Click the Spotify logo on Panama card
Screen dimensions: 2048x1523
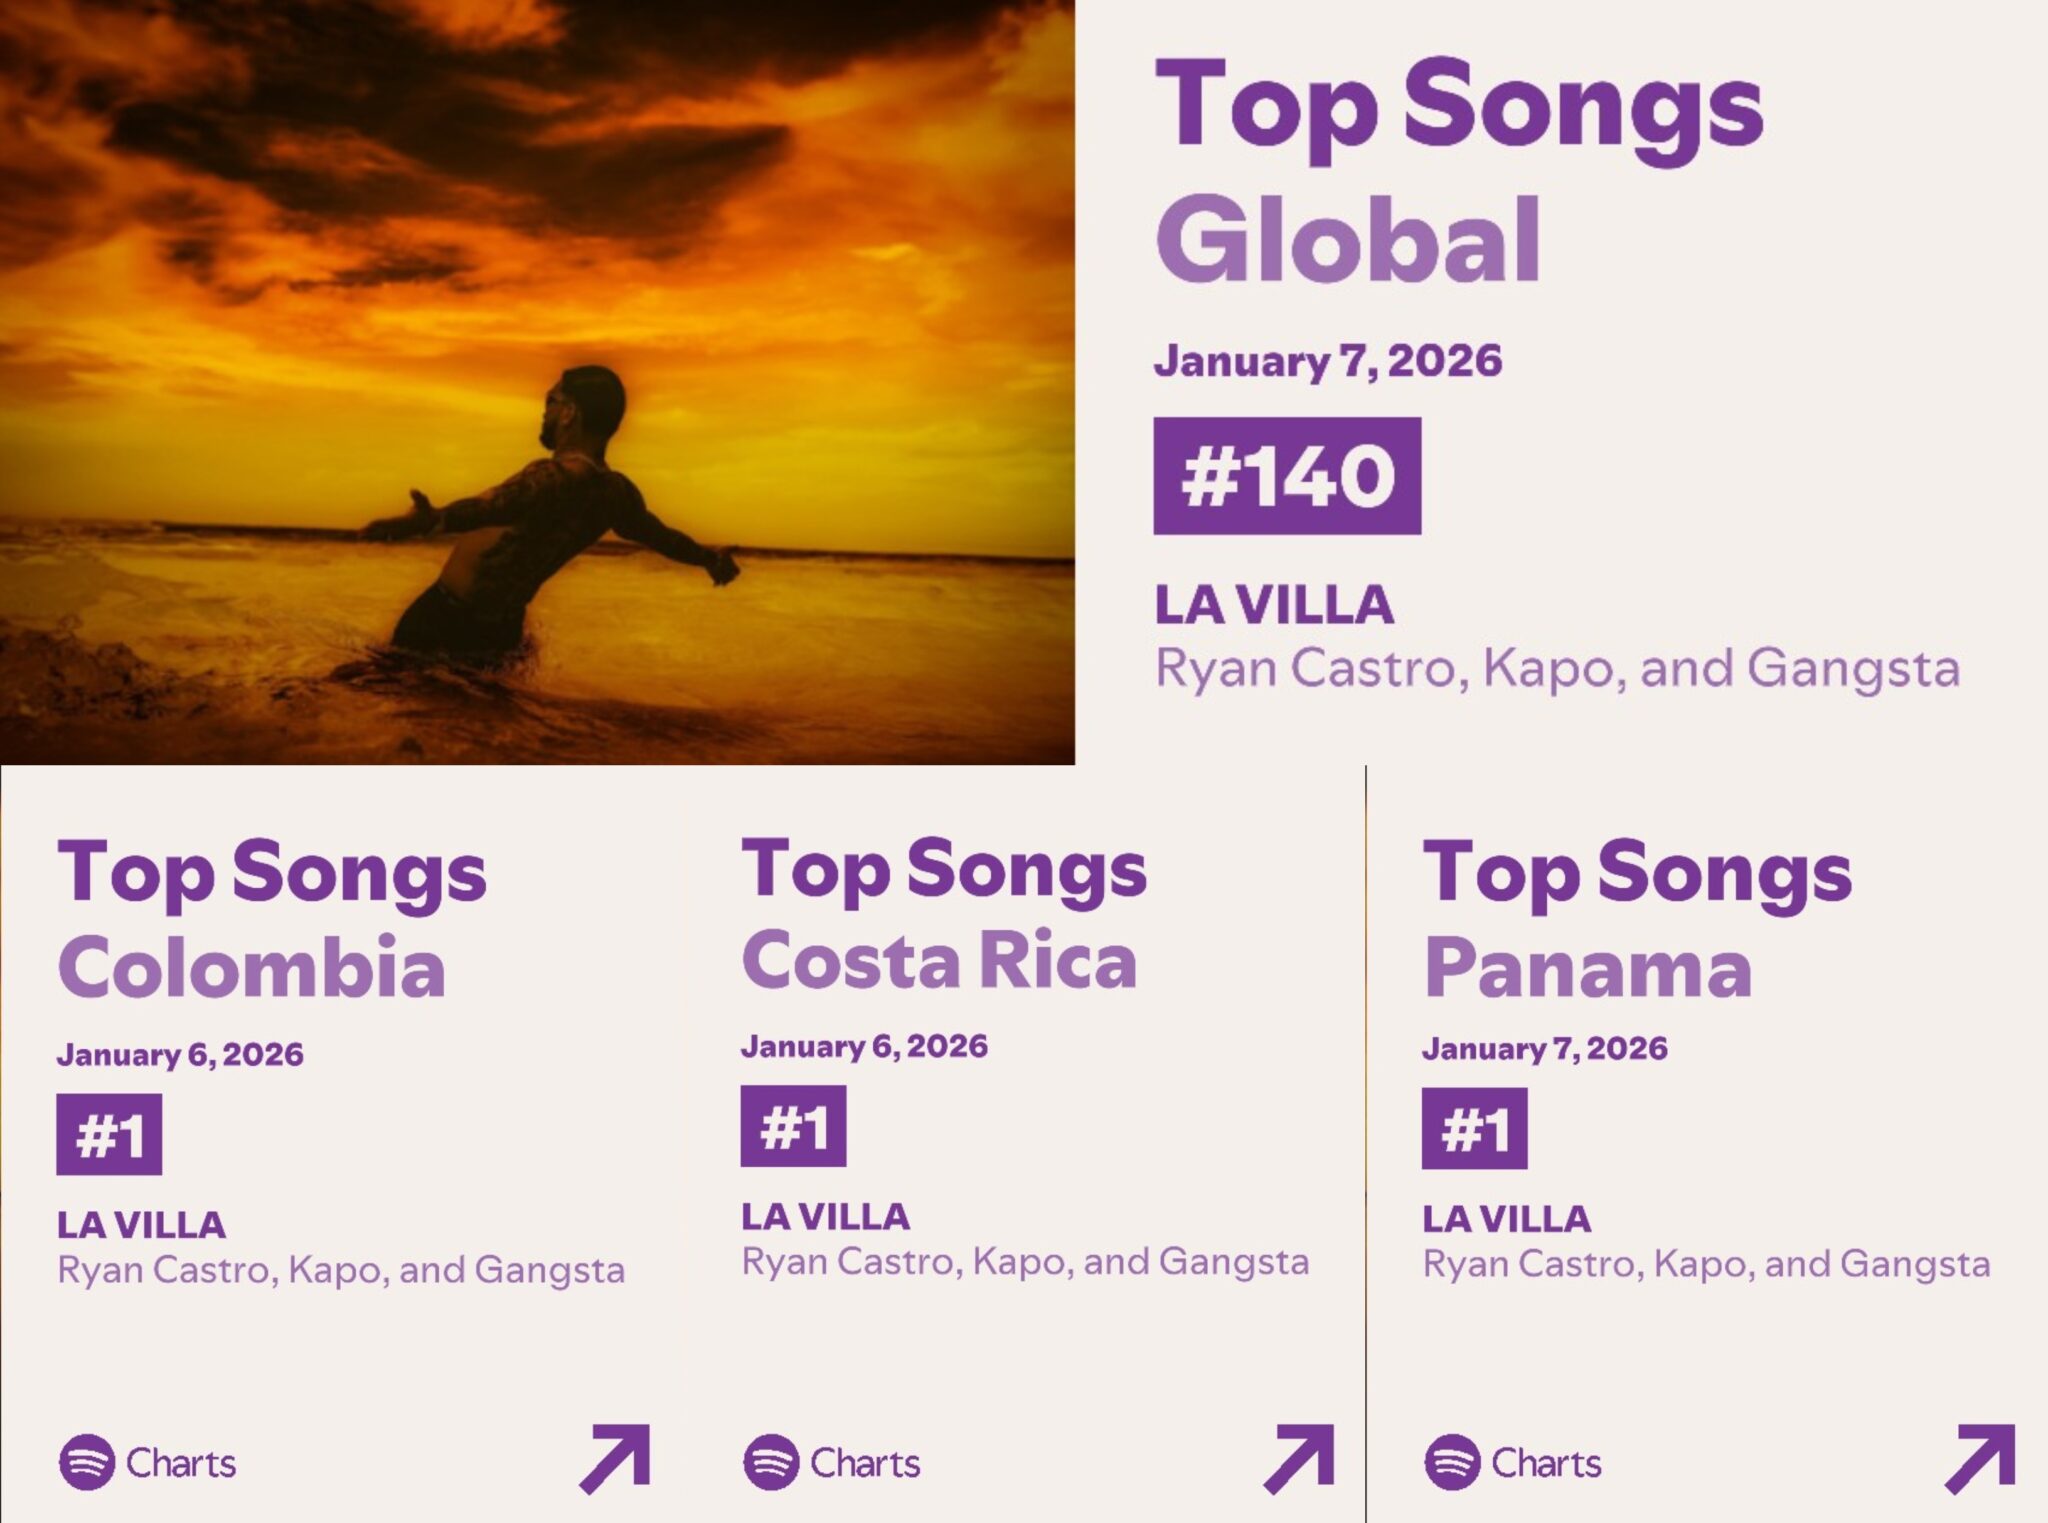[1452, 1462]
